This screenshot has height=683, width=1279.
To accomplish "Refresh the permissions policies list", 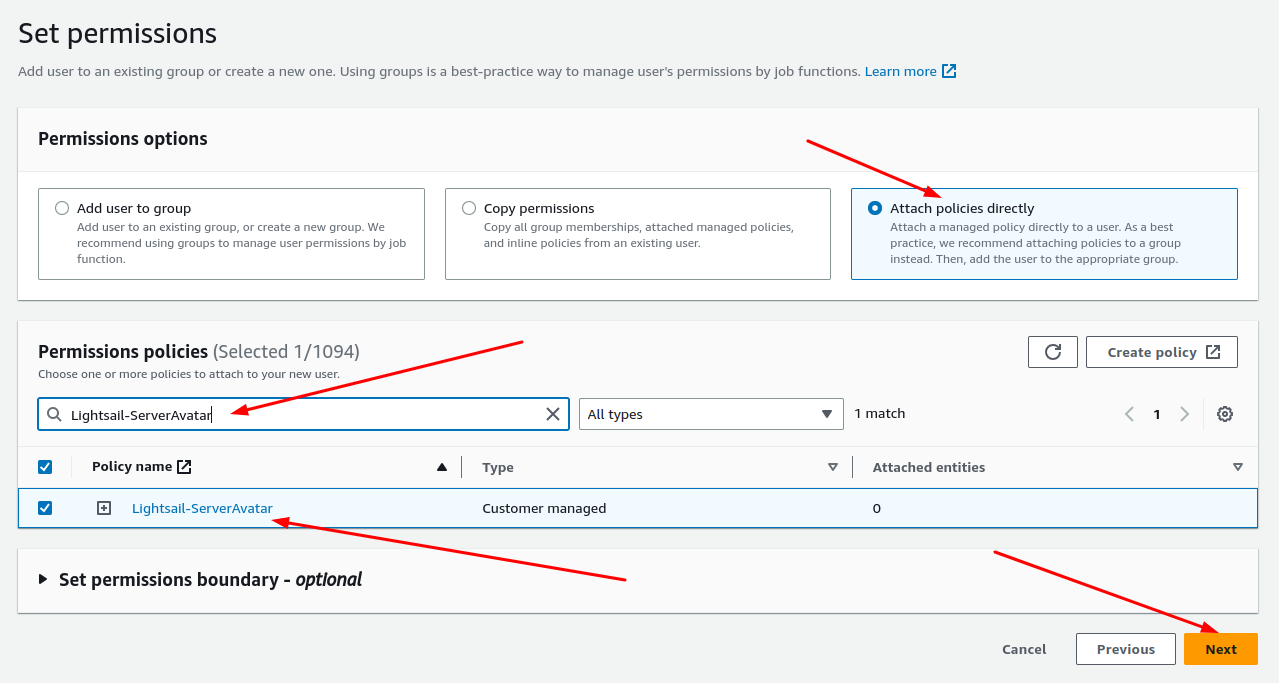I will pos(1053,352).
